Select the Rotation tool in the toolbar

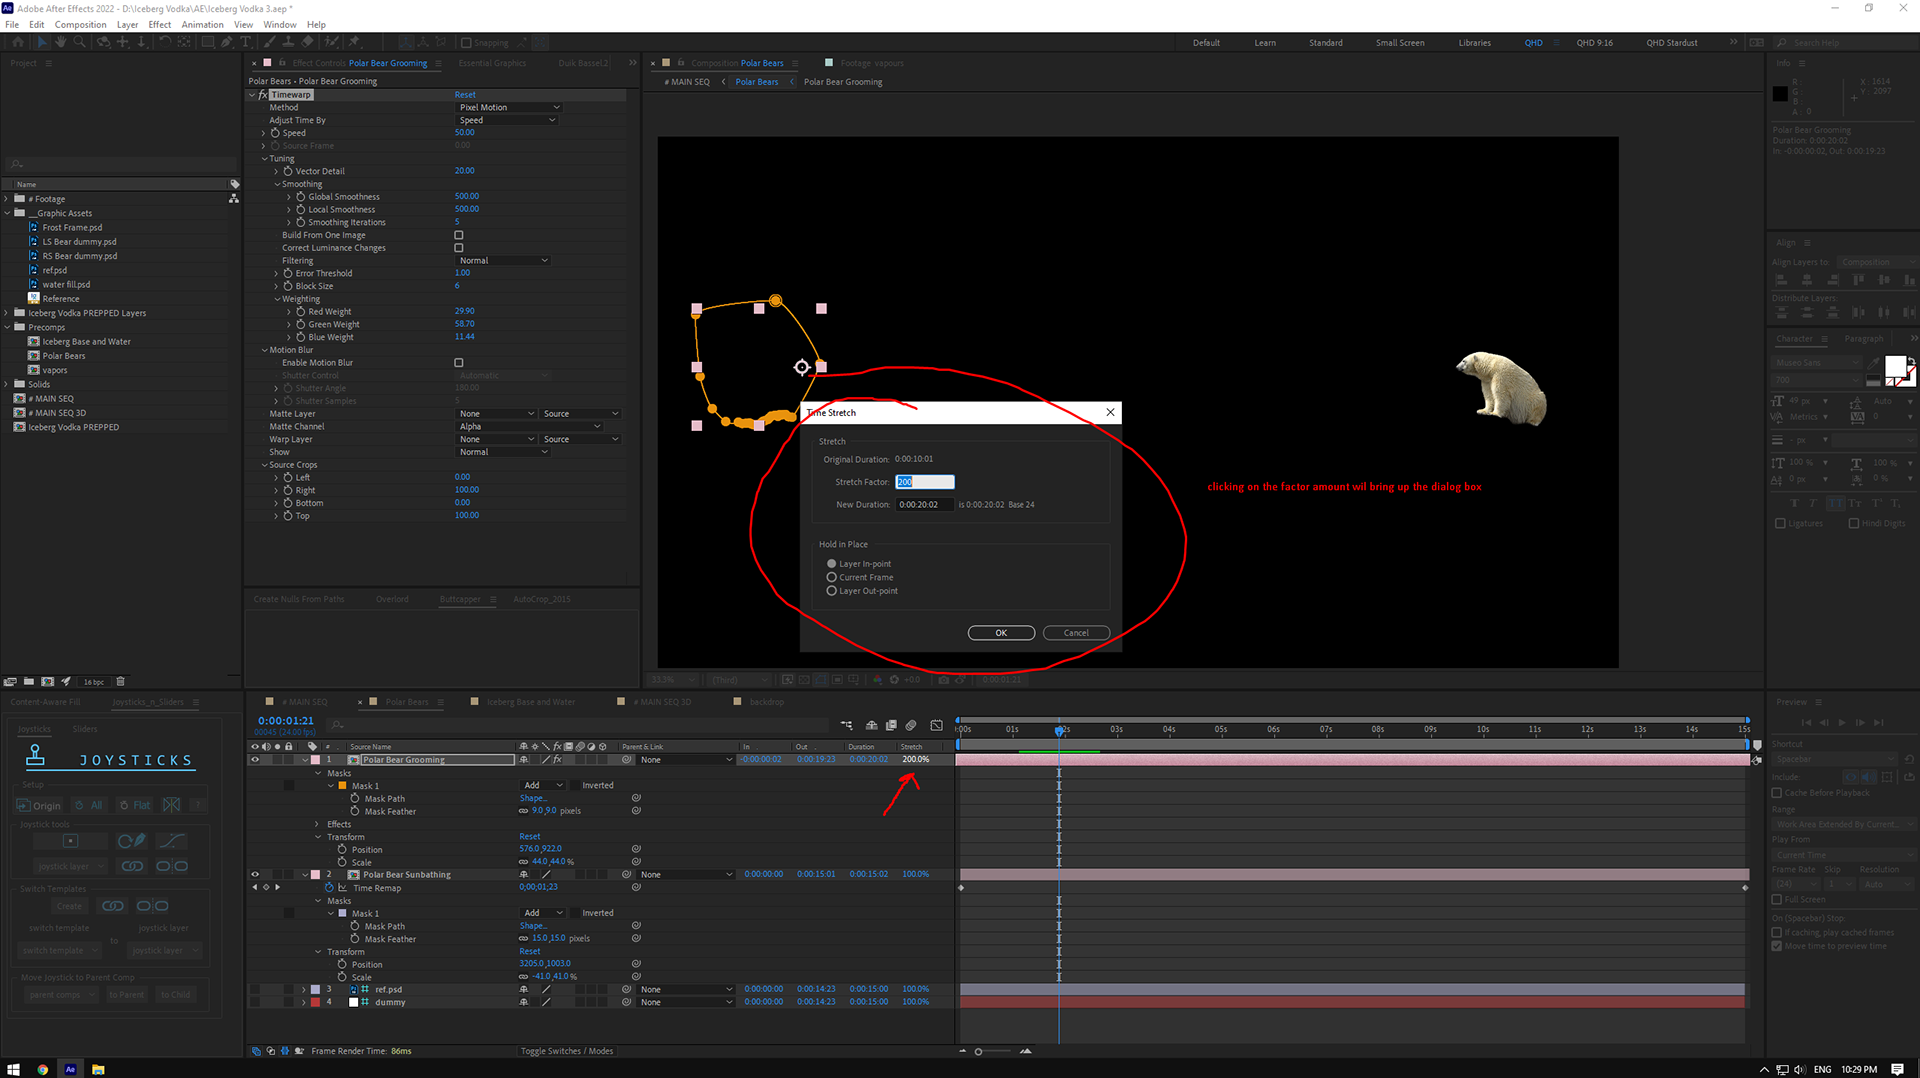click(166, 42)
